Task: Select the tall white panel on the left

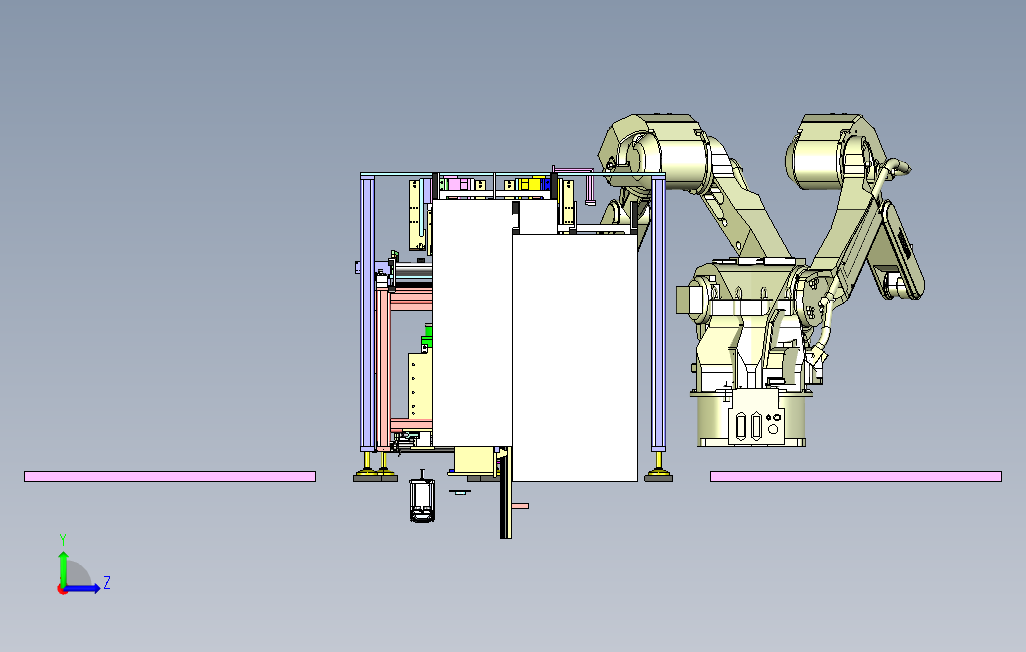Action: pos(472,323)
